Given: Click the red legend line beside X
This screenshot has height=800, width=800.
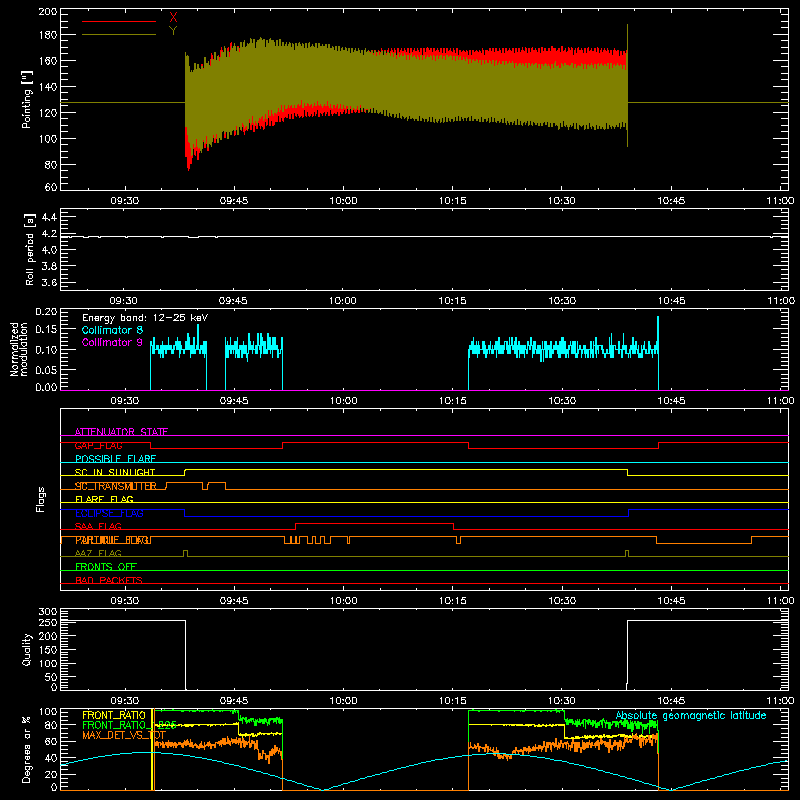Looking at the screenshot, I should pos(119,21).
